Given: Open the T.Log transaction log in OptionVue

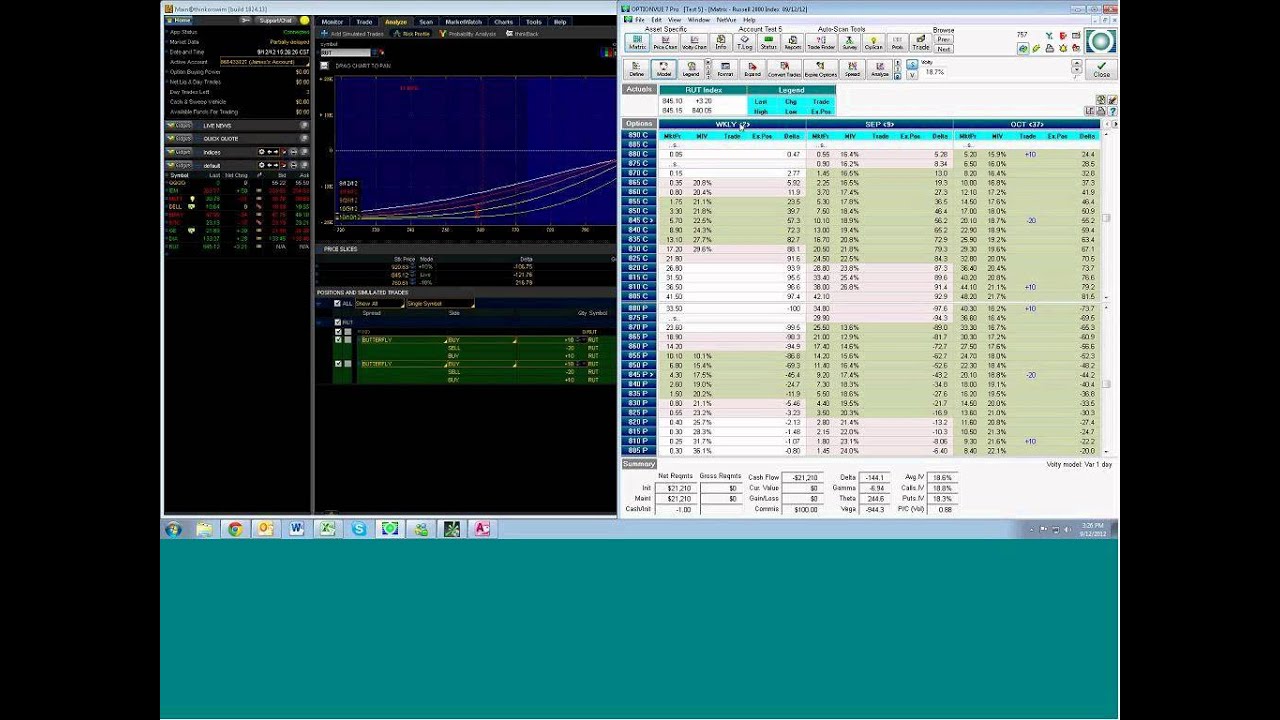Looking at the screenshot, I should [745, 43].
